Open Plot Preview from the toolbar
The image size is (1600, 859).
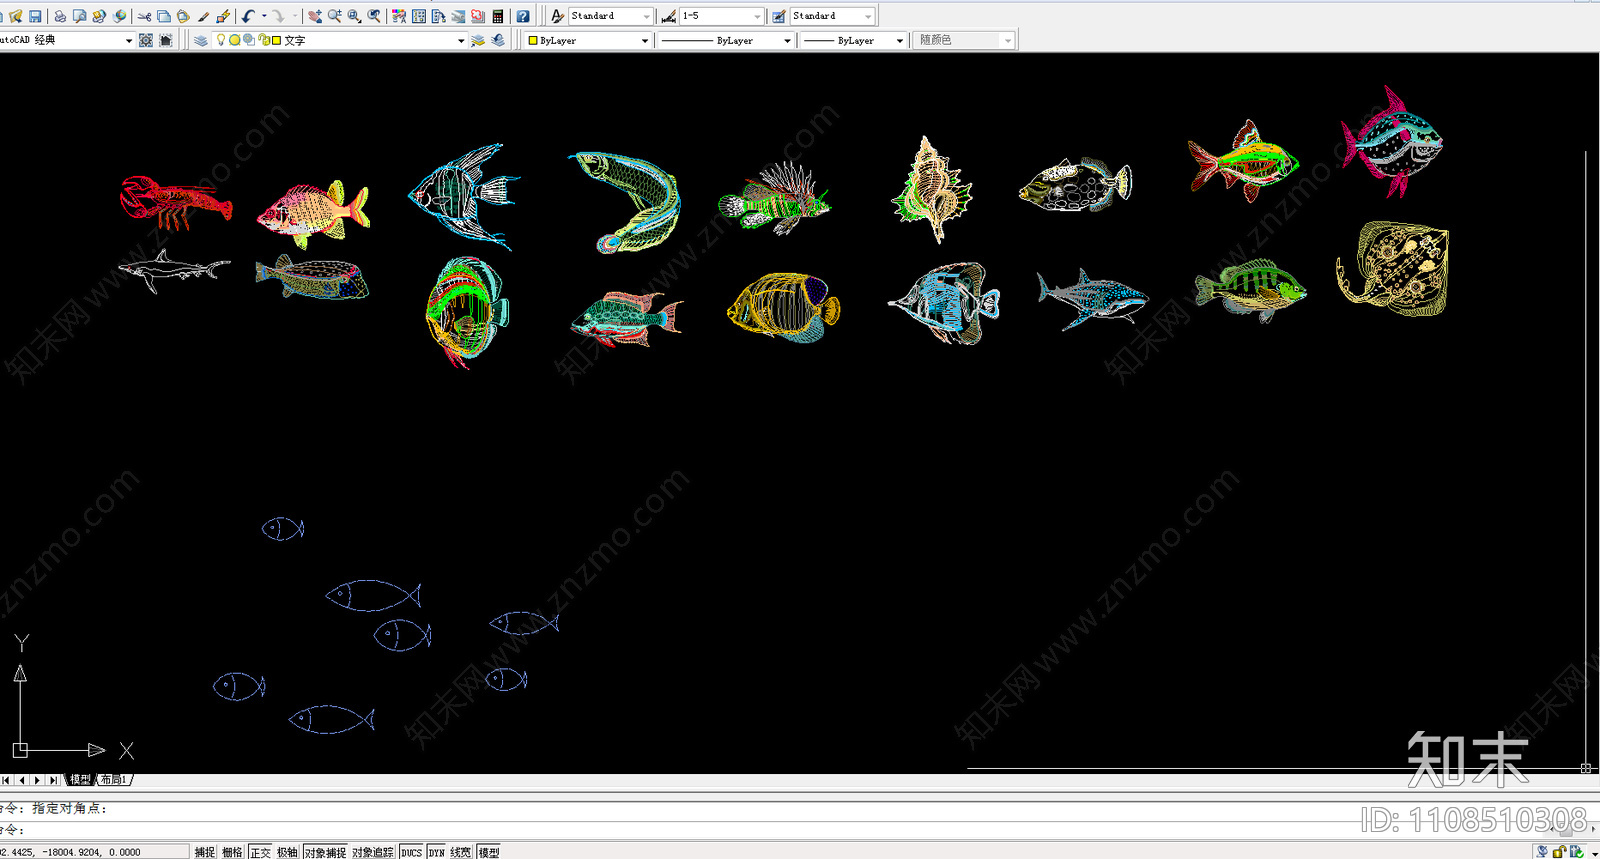(79, 16)
